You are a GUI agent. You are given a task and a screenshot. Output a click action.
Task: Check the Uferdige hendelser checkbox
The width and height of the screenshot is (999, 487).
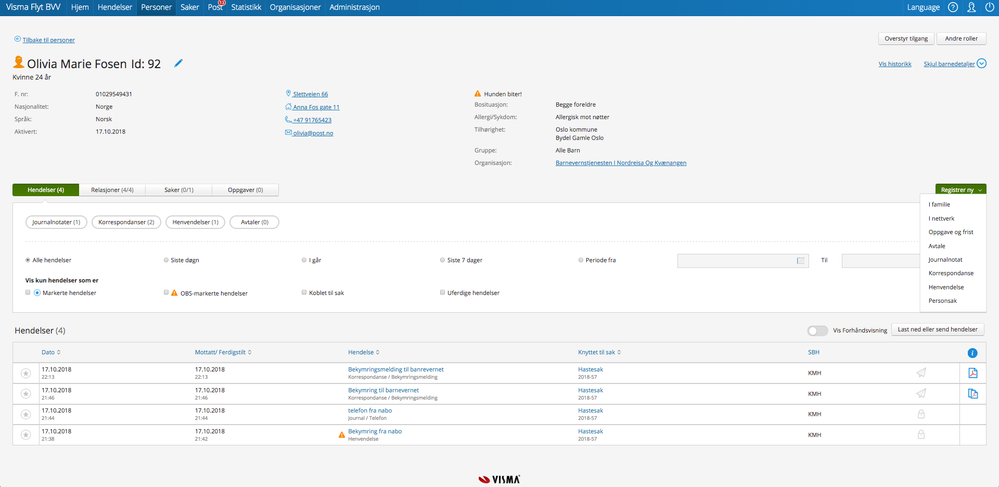pyautogui.click(x=442, y=292)
